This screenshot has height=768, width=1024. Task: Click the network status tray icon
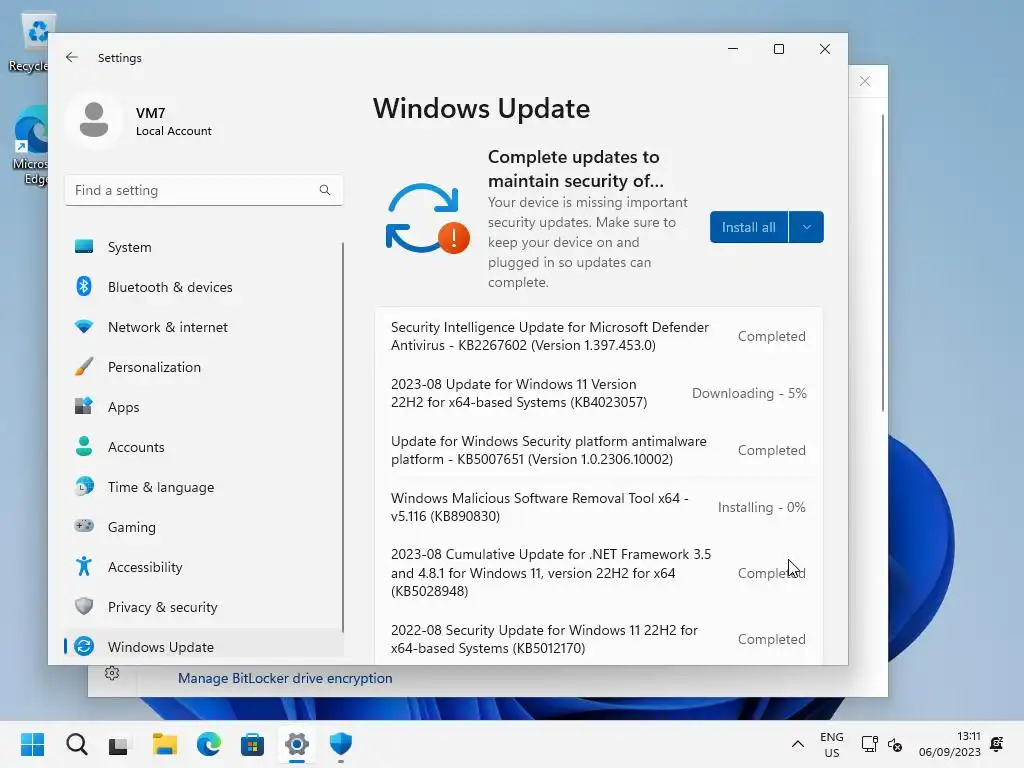click(x=869, y=744)
